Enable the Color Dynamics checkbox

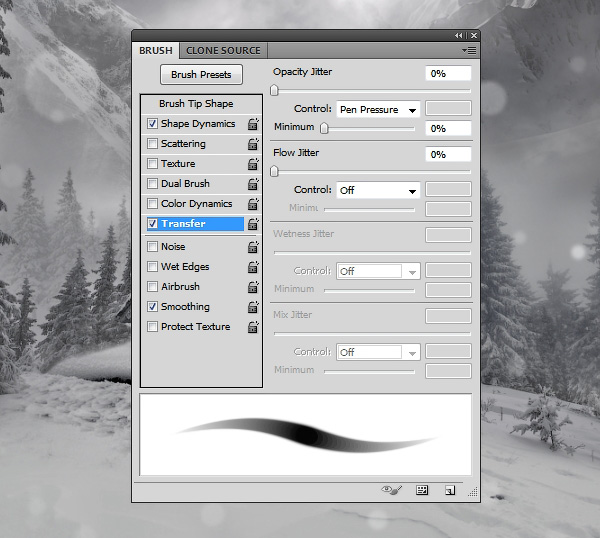[x=152, y=203]
